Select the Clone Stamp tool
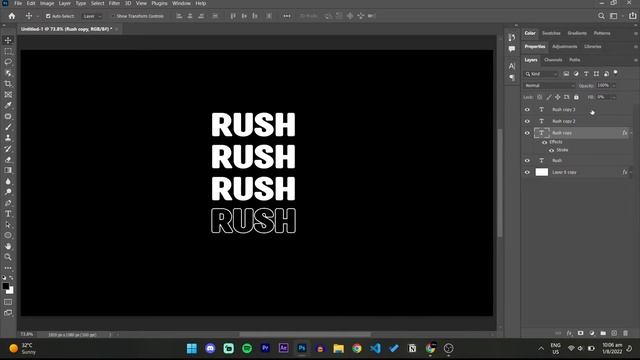 coord(8,138)
